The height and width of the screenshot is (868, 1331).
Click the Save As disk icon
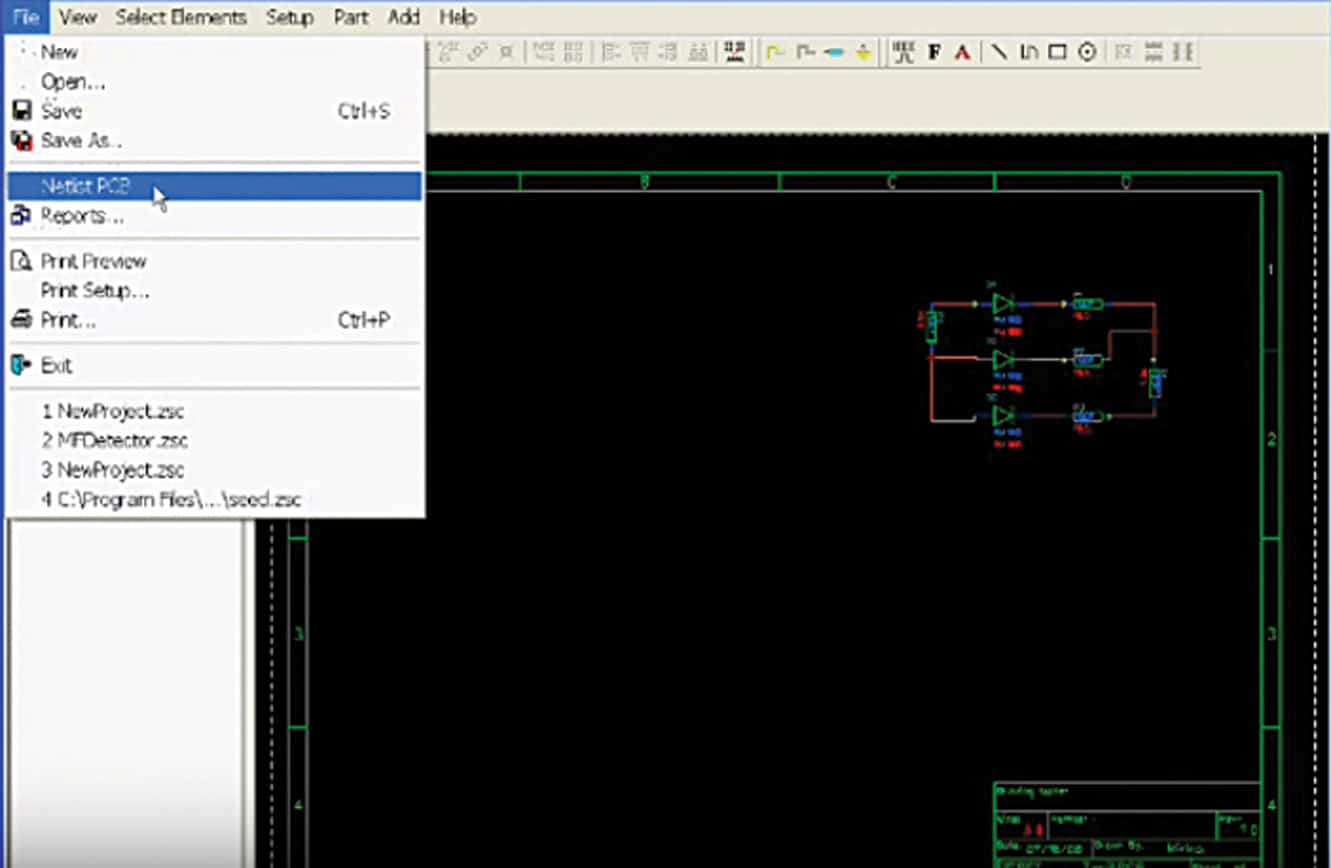(21, 141)
